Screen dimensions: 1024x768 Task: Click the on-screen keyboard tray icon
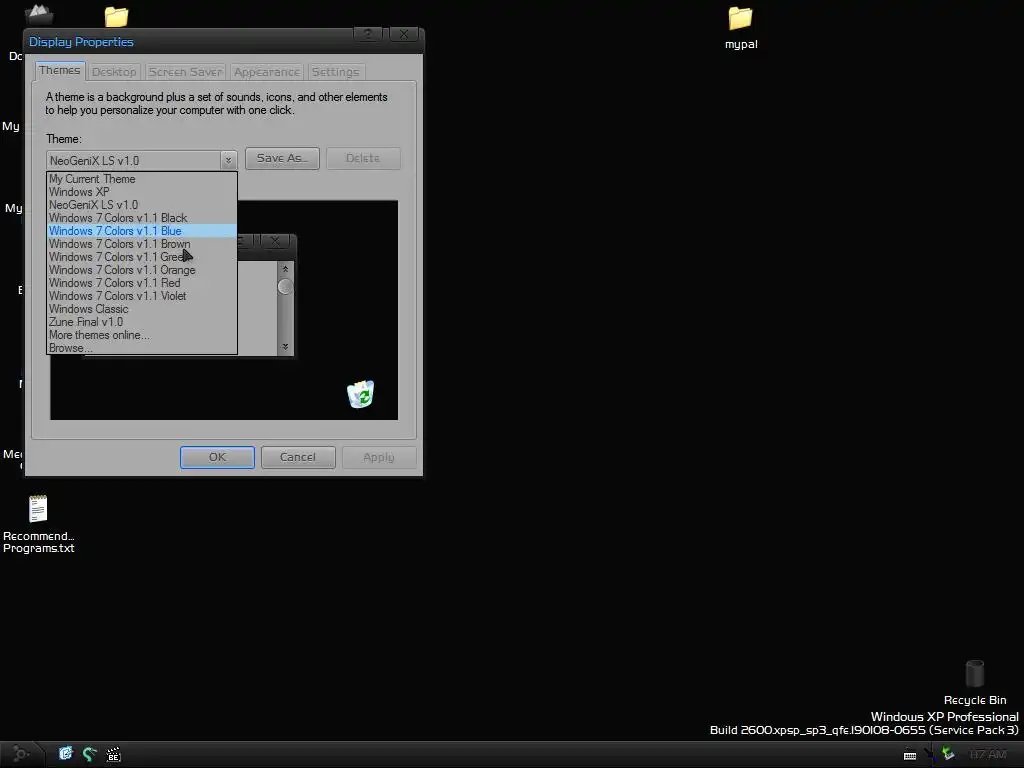coord(910,755)
